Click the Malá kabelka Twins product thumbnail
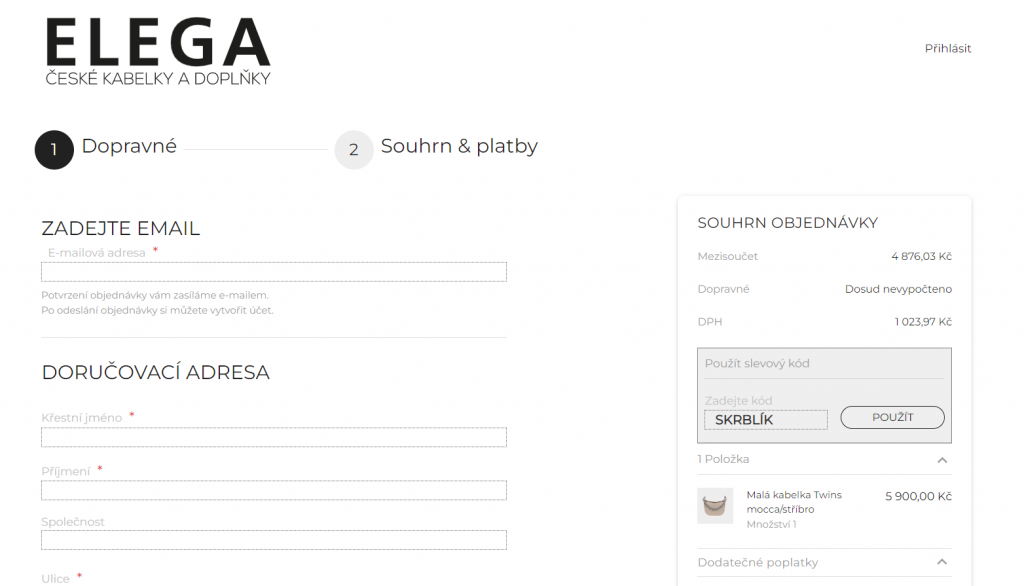This screenshot has height=586, width=1024. click(x=715, y=506)
